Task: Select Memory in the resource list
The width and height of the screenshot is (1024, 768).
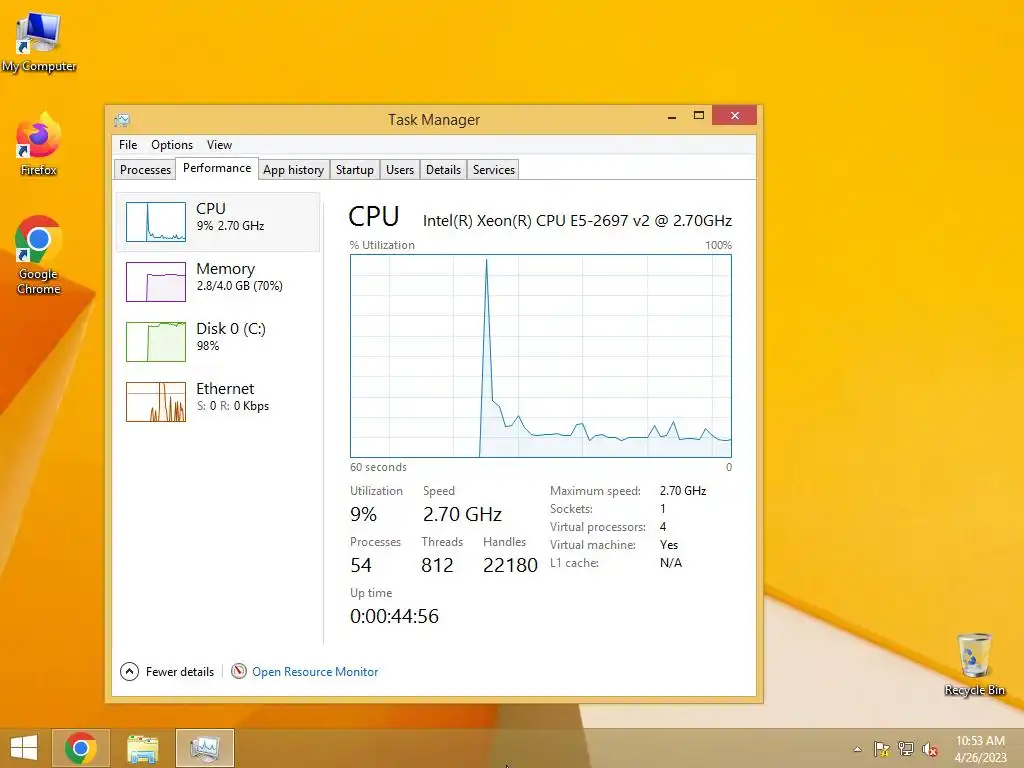Action: click(218, 282)
